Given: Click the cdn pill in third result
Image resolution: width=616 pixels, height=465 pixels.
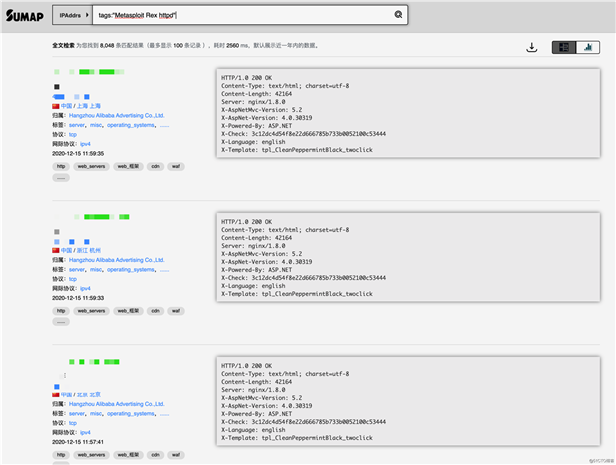Looking at the screenshot, I should tap(156, 455).
